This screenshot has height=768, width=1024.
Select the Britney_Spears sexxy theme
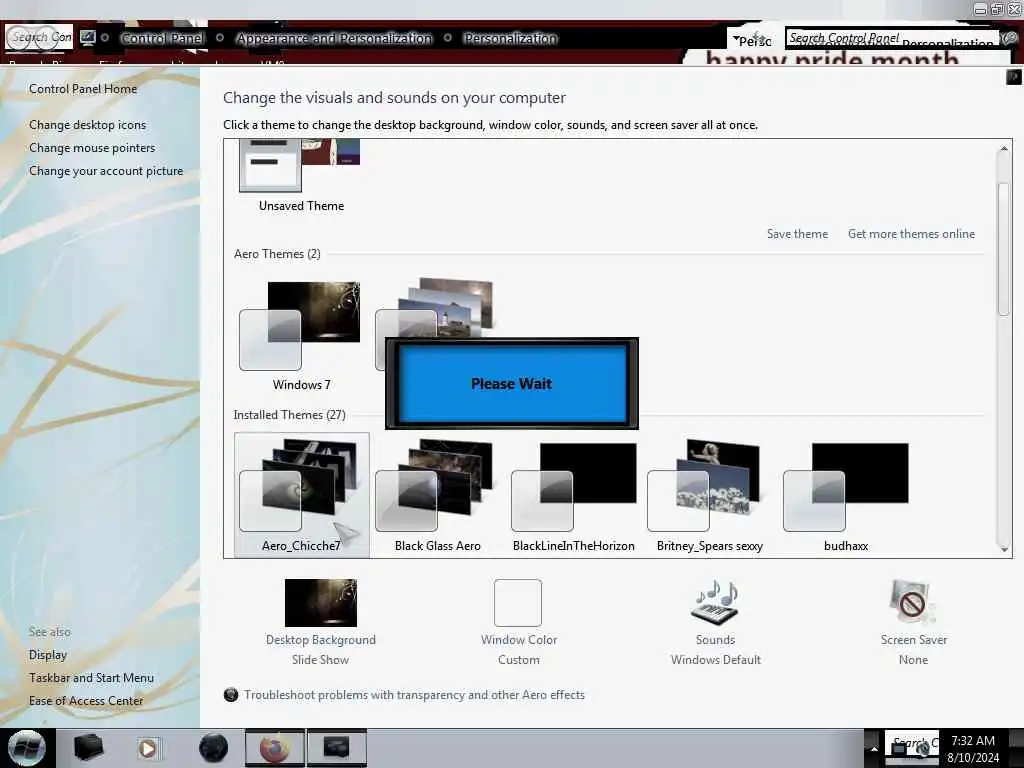pyautogui.click(x=709, y=495)
